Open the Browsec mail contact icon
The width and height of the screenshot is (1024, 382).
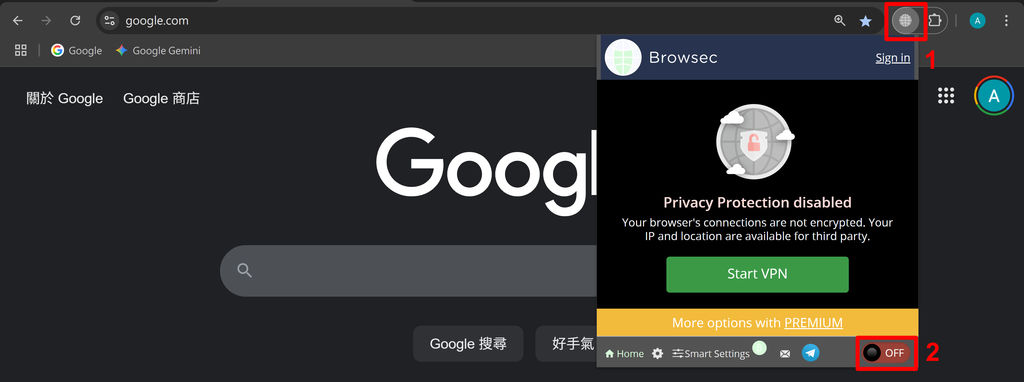click(x=785, y=353)
